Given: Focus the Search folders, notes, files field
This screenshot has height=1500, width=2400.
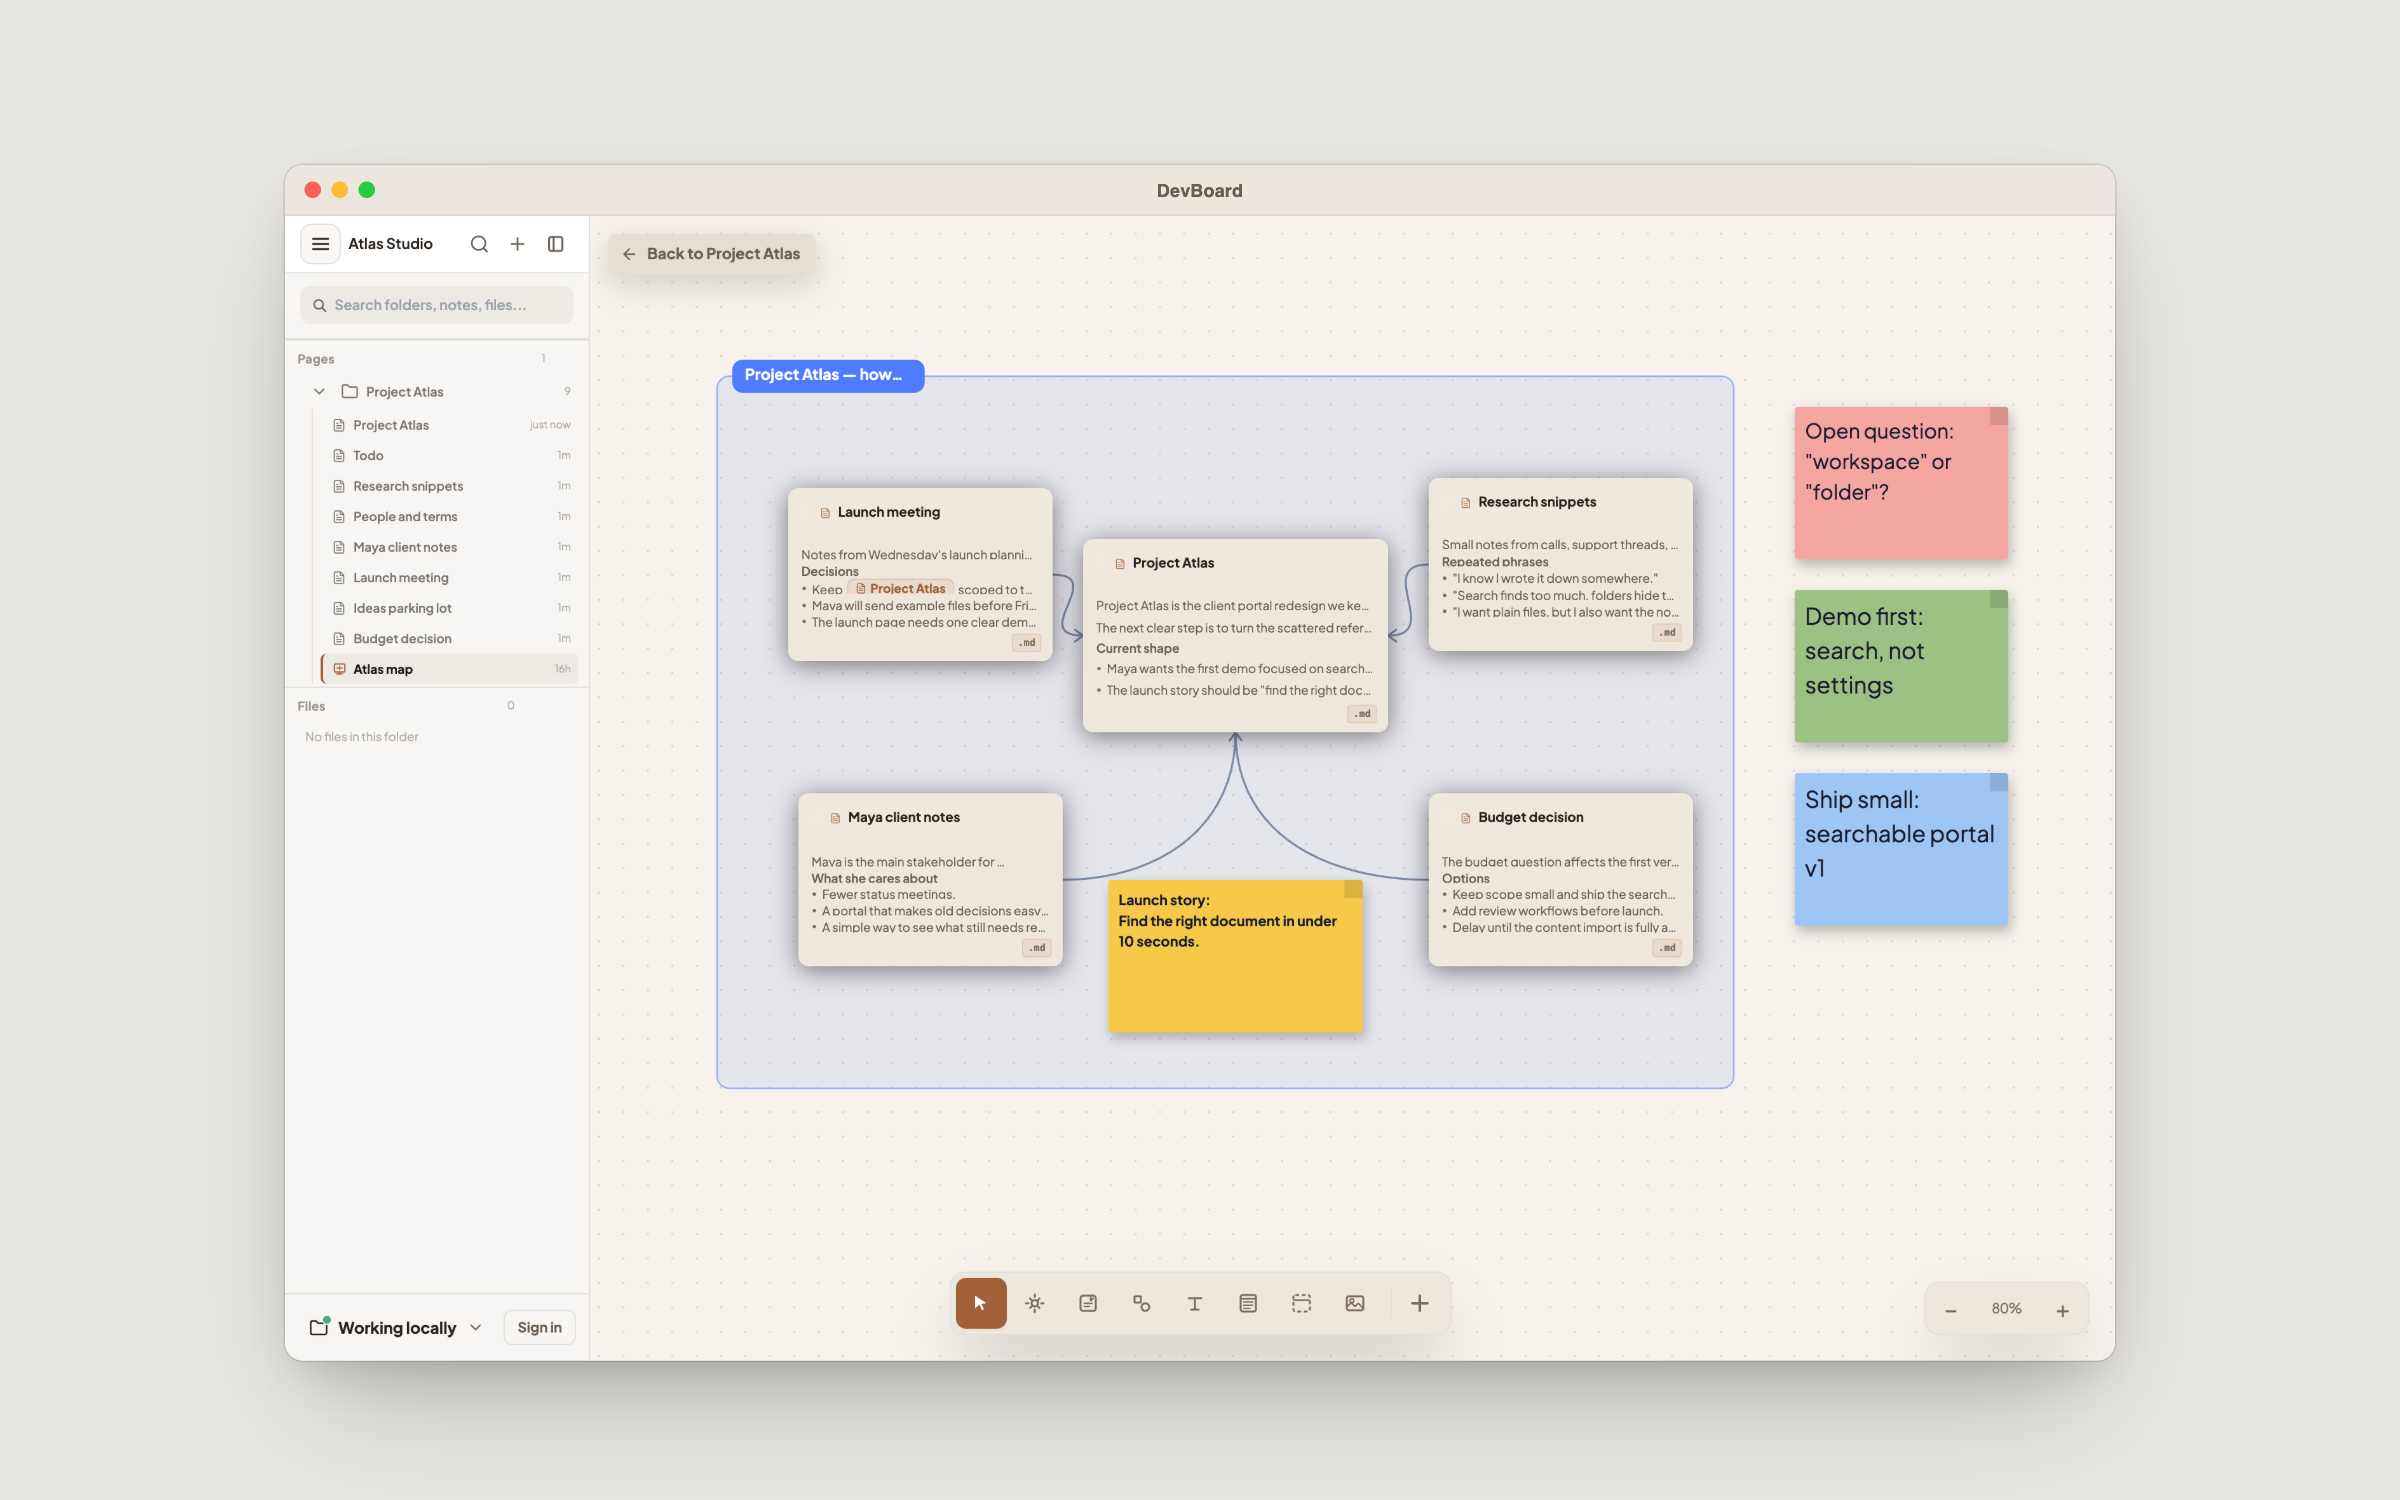Looking at the screenshot, I should [x=436, y=305].
